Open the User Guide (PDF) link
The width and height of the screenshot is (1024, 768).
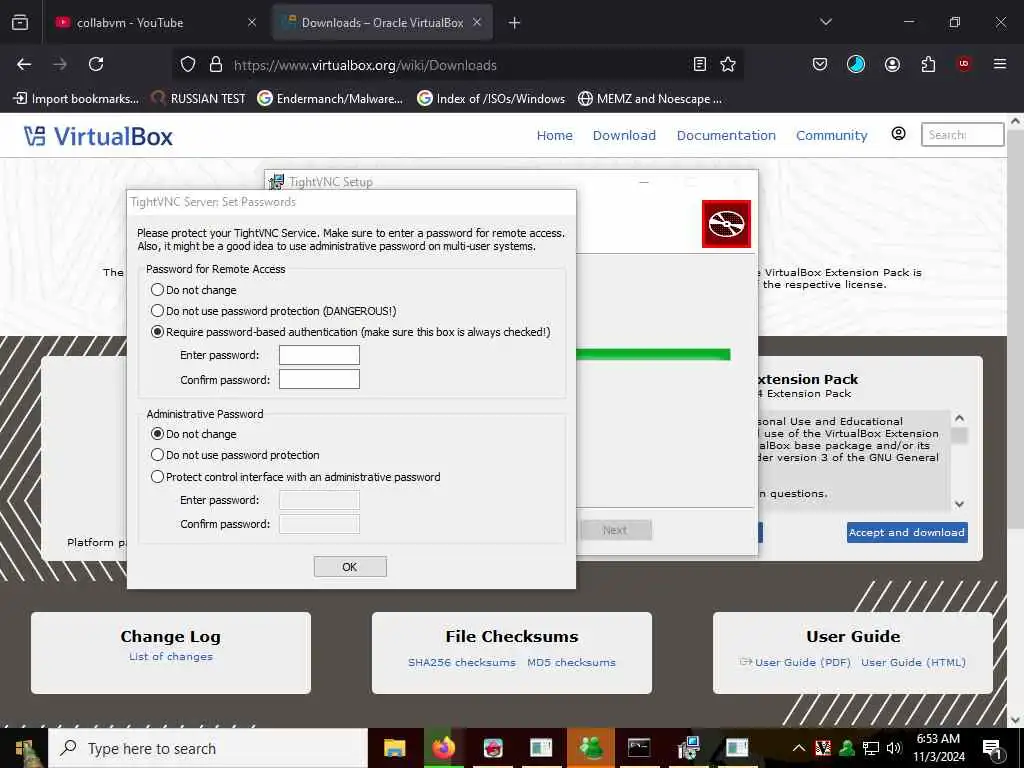pos(803,662)
